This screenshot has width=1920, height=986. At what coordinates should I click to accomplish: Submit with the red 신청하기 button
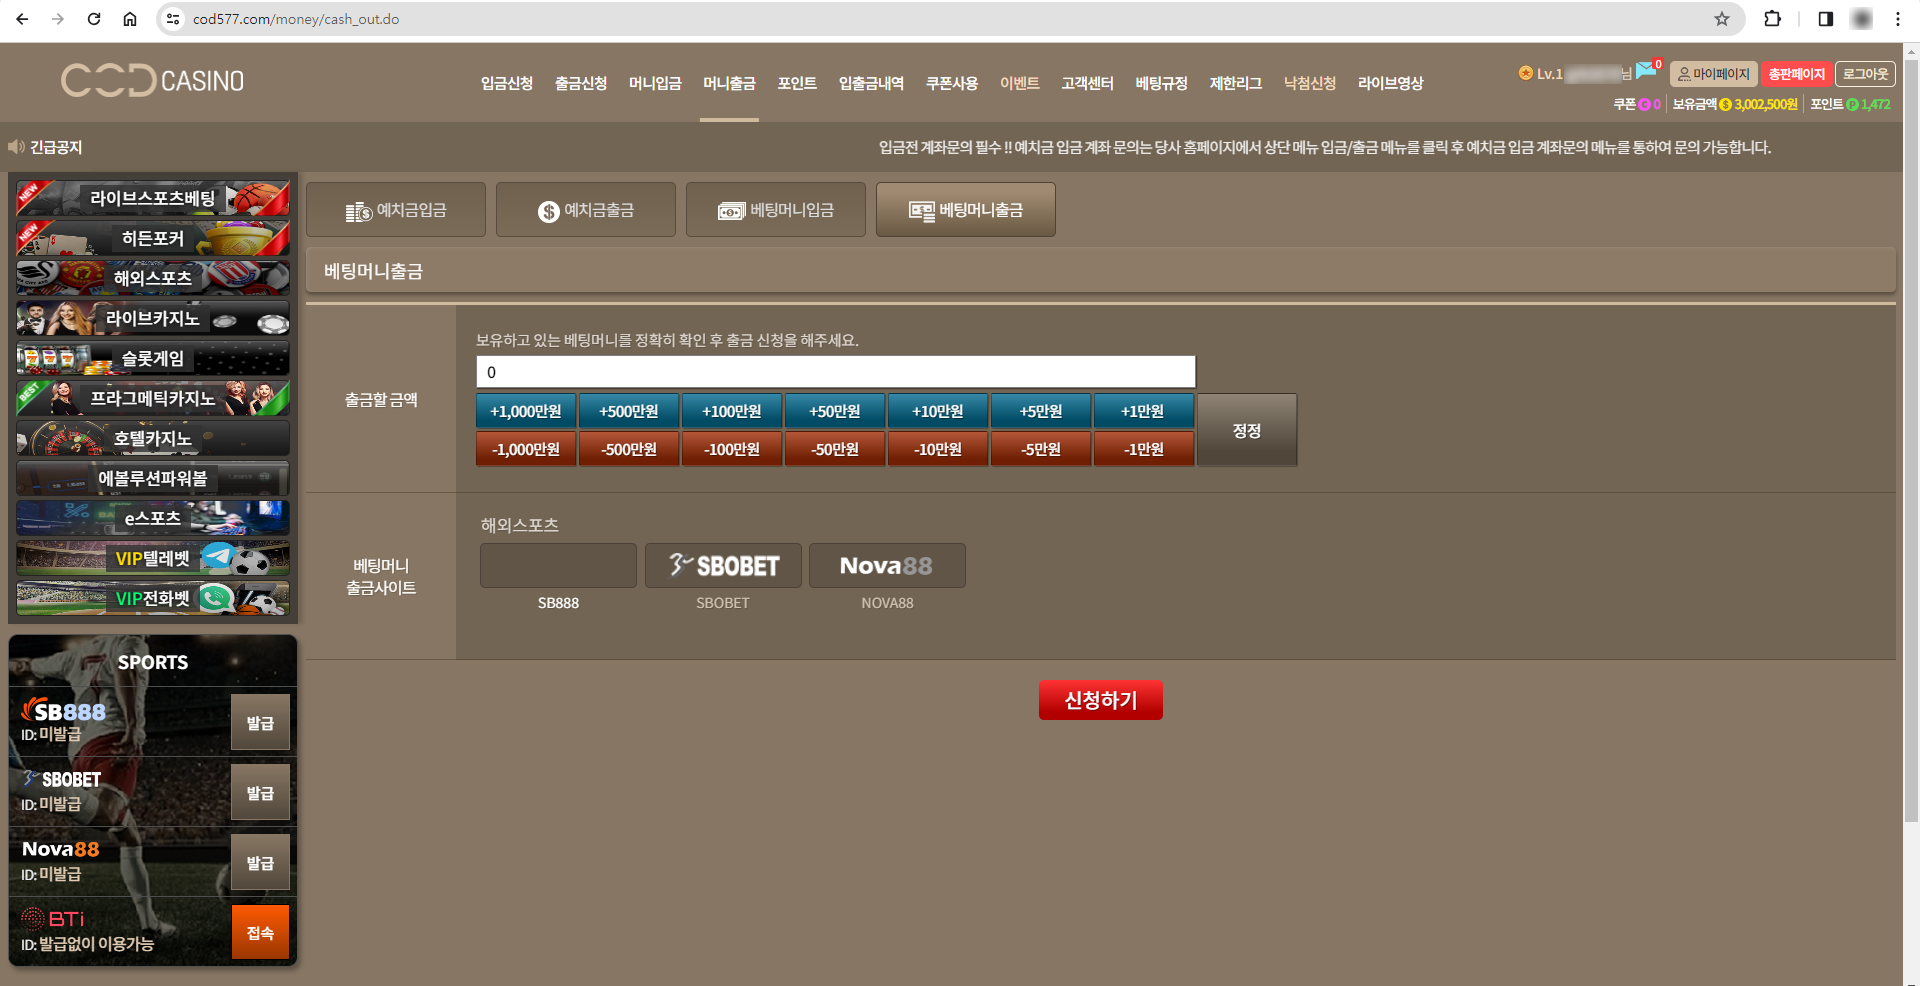pyautogui.click(x=1101, y=700)
